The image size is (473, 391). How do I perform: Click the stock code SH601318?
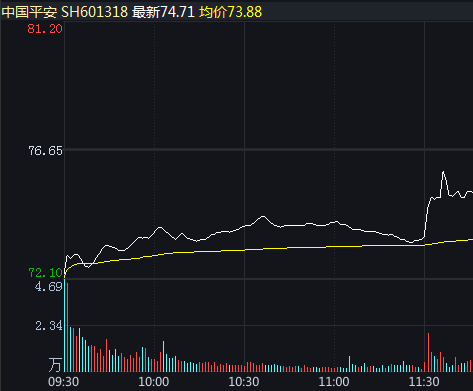tap(95, 12)
